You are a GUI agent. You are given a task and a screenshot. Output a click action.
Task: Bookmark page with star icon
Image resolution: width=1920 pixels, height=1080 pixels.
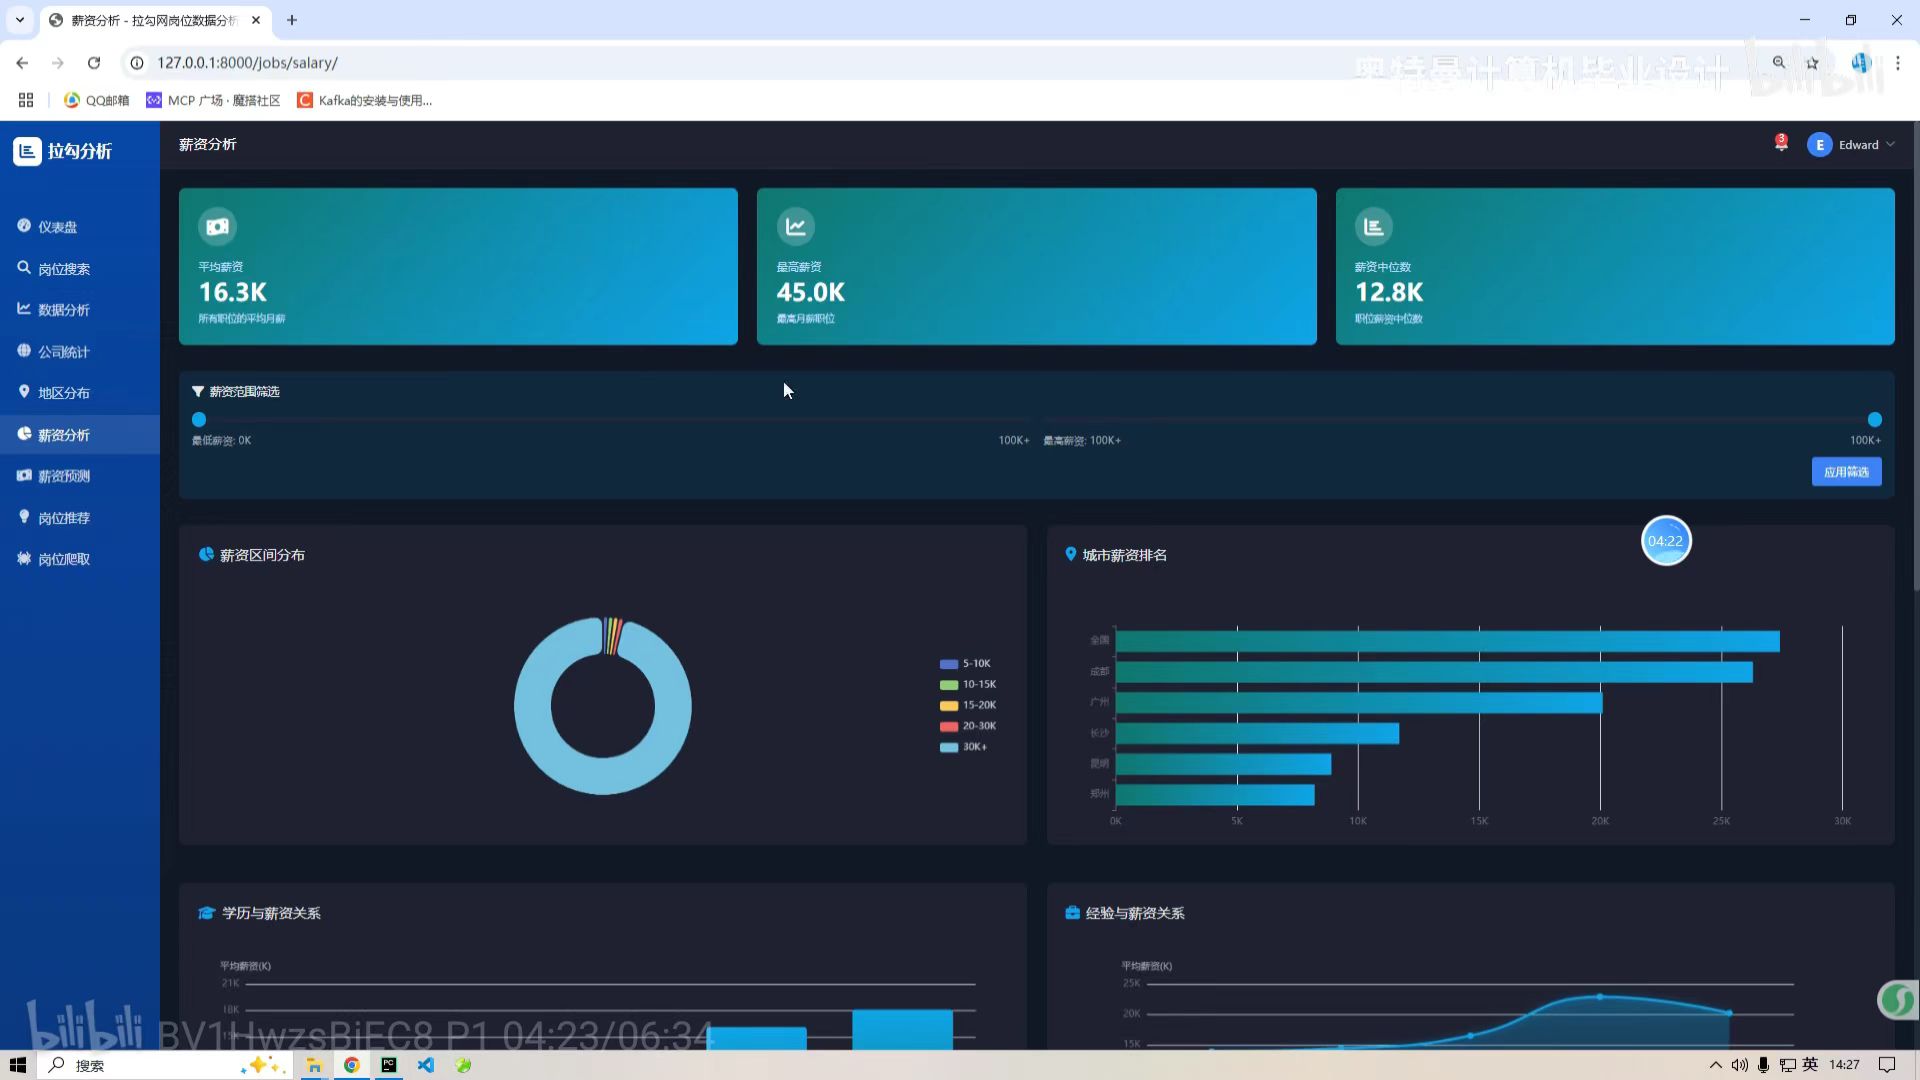click(x=1812, y=63)
